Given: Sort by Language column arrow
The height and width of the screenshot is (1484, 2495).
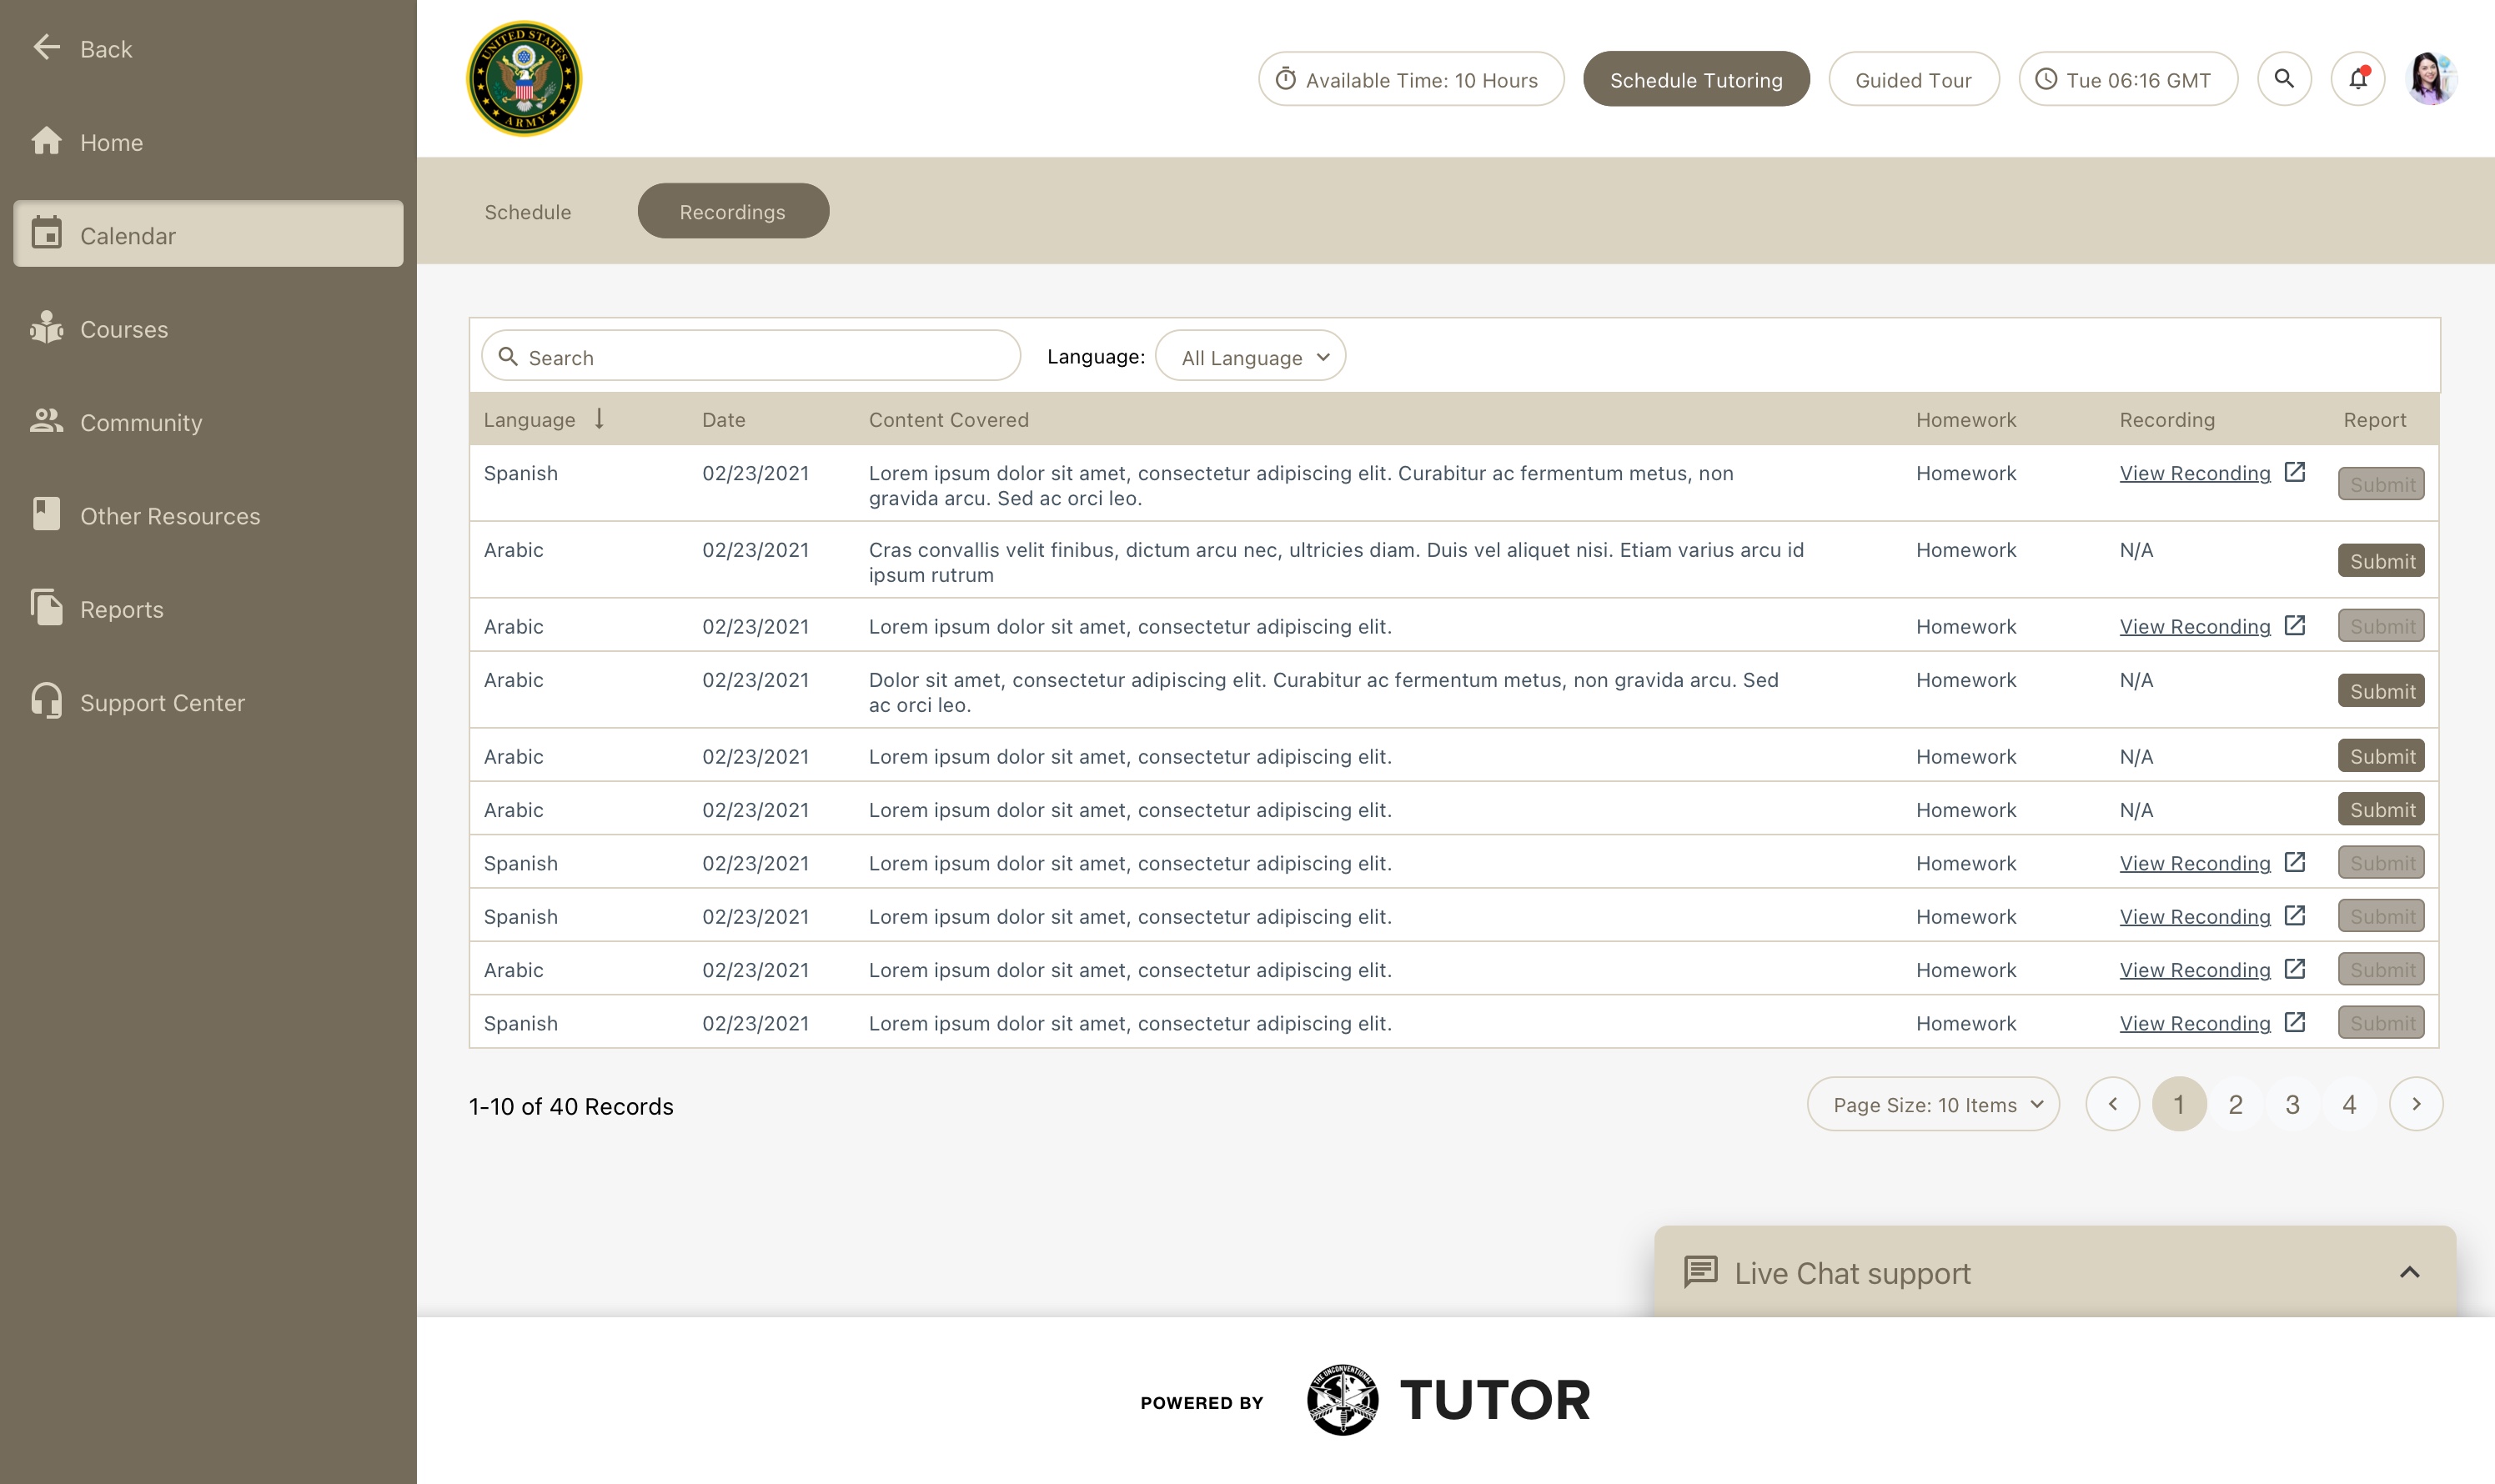Looking at the screenshot, I should tap(599, 418).
